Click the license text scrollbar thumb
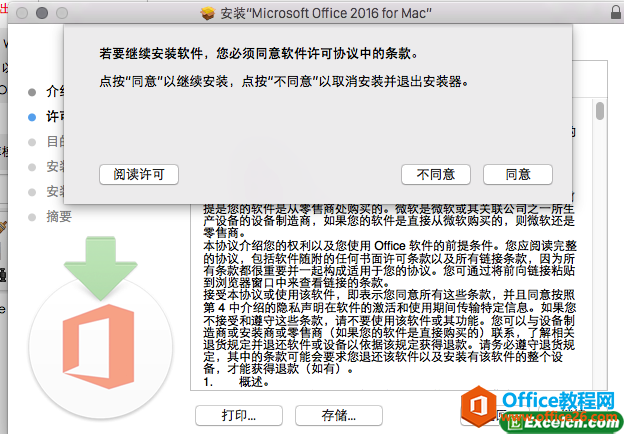The height and width of the screenshot is (434, 624). (x=600, y=111)
